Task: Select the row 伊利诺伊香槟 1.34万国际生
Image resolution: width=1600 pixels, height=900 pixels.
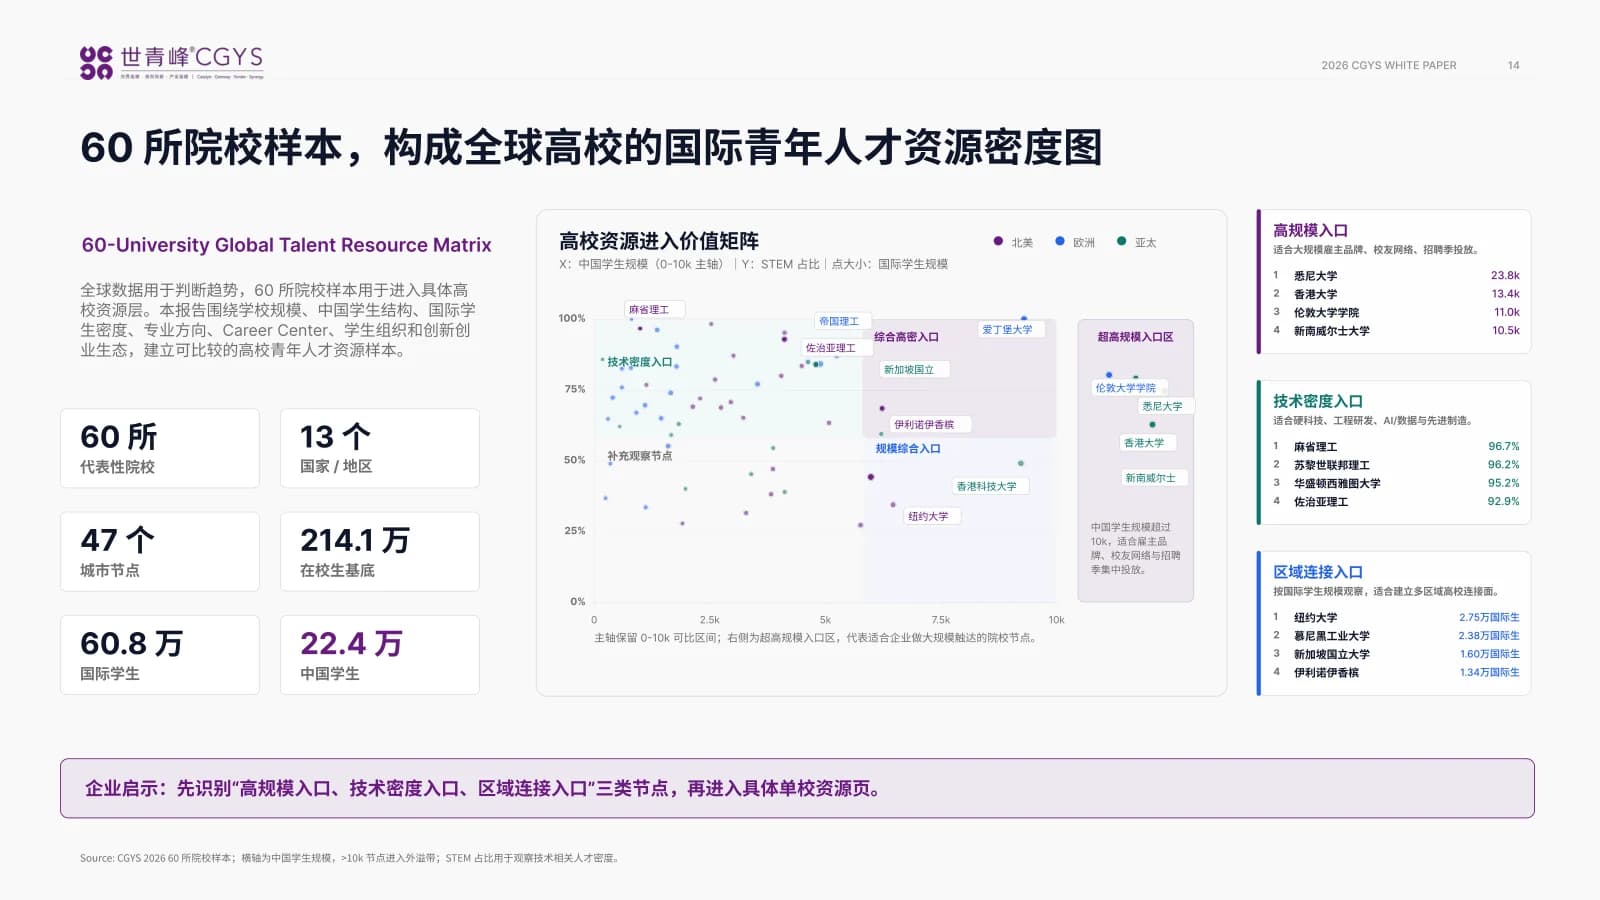Action: (x=1396, y=673)
